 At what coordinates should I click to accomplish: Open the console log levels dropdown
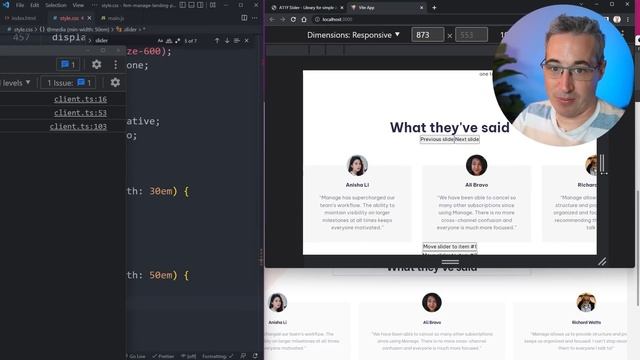[16, 83]
